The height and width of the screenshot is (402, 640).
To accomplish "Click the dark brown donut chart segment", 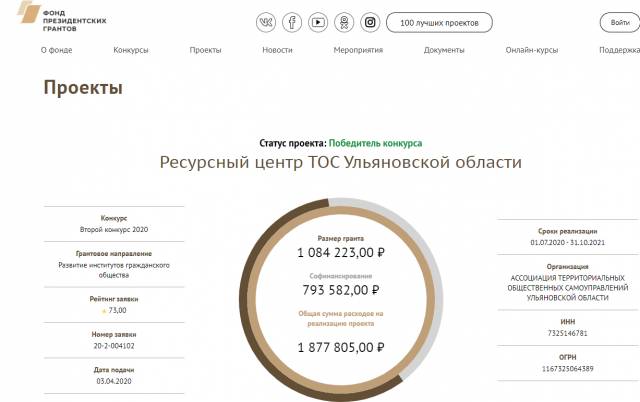I will click(x=245, y=302).
